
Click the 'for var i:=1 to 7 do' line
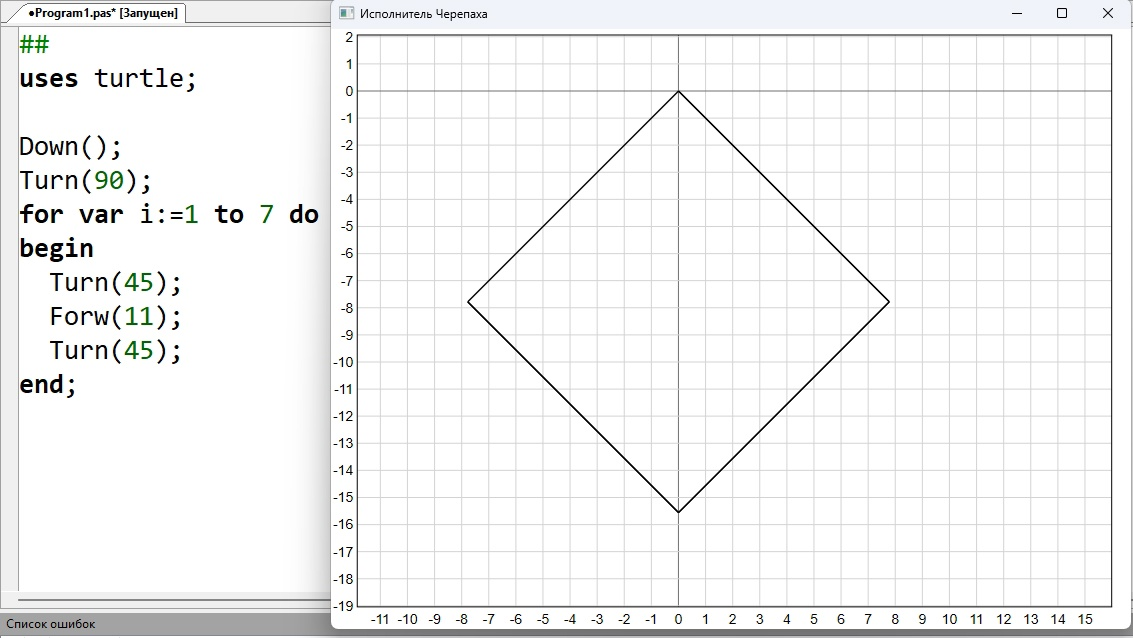pos(169,215)
